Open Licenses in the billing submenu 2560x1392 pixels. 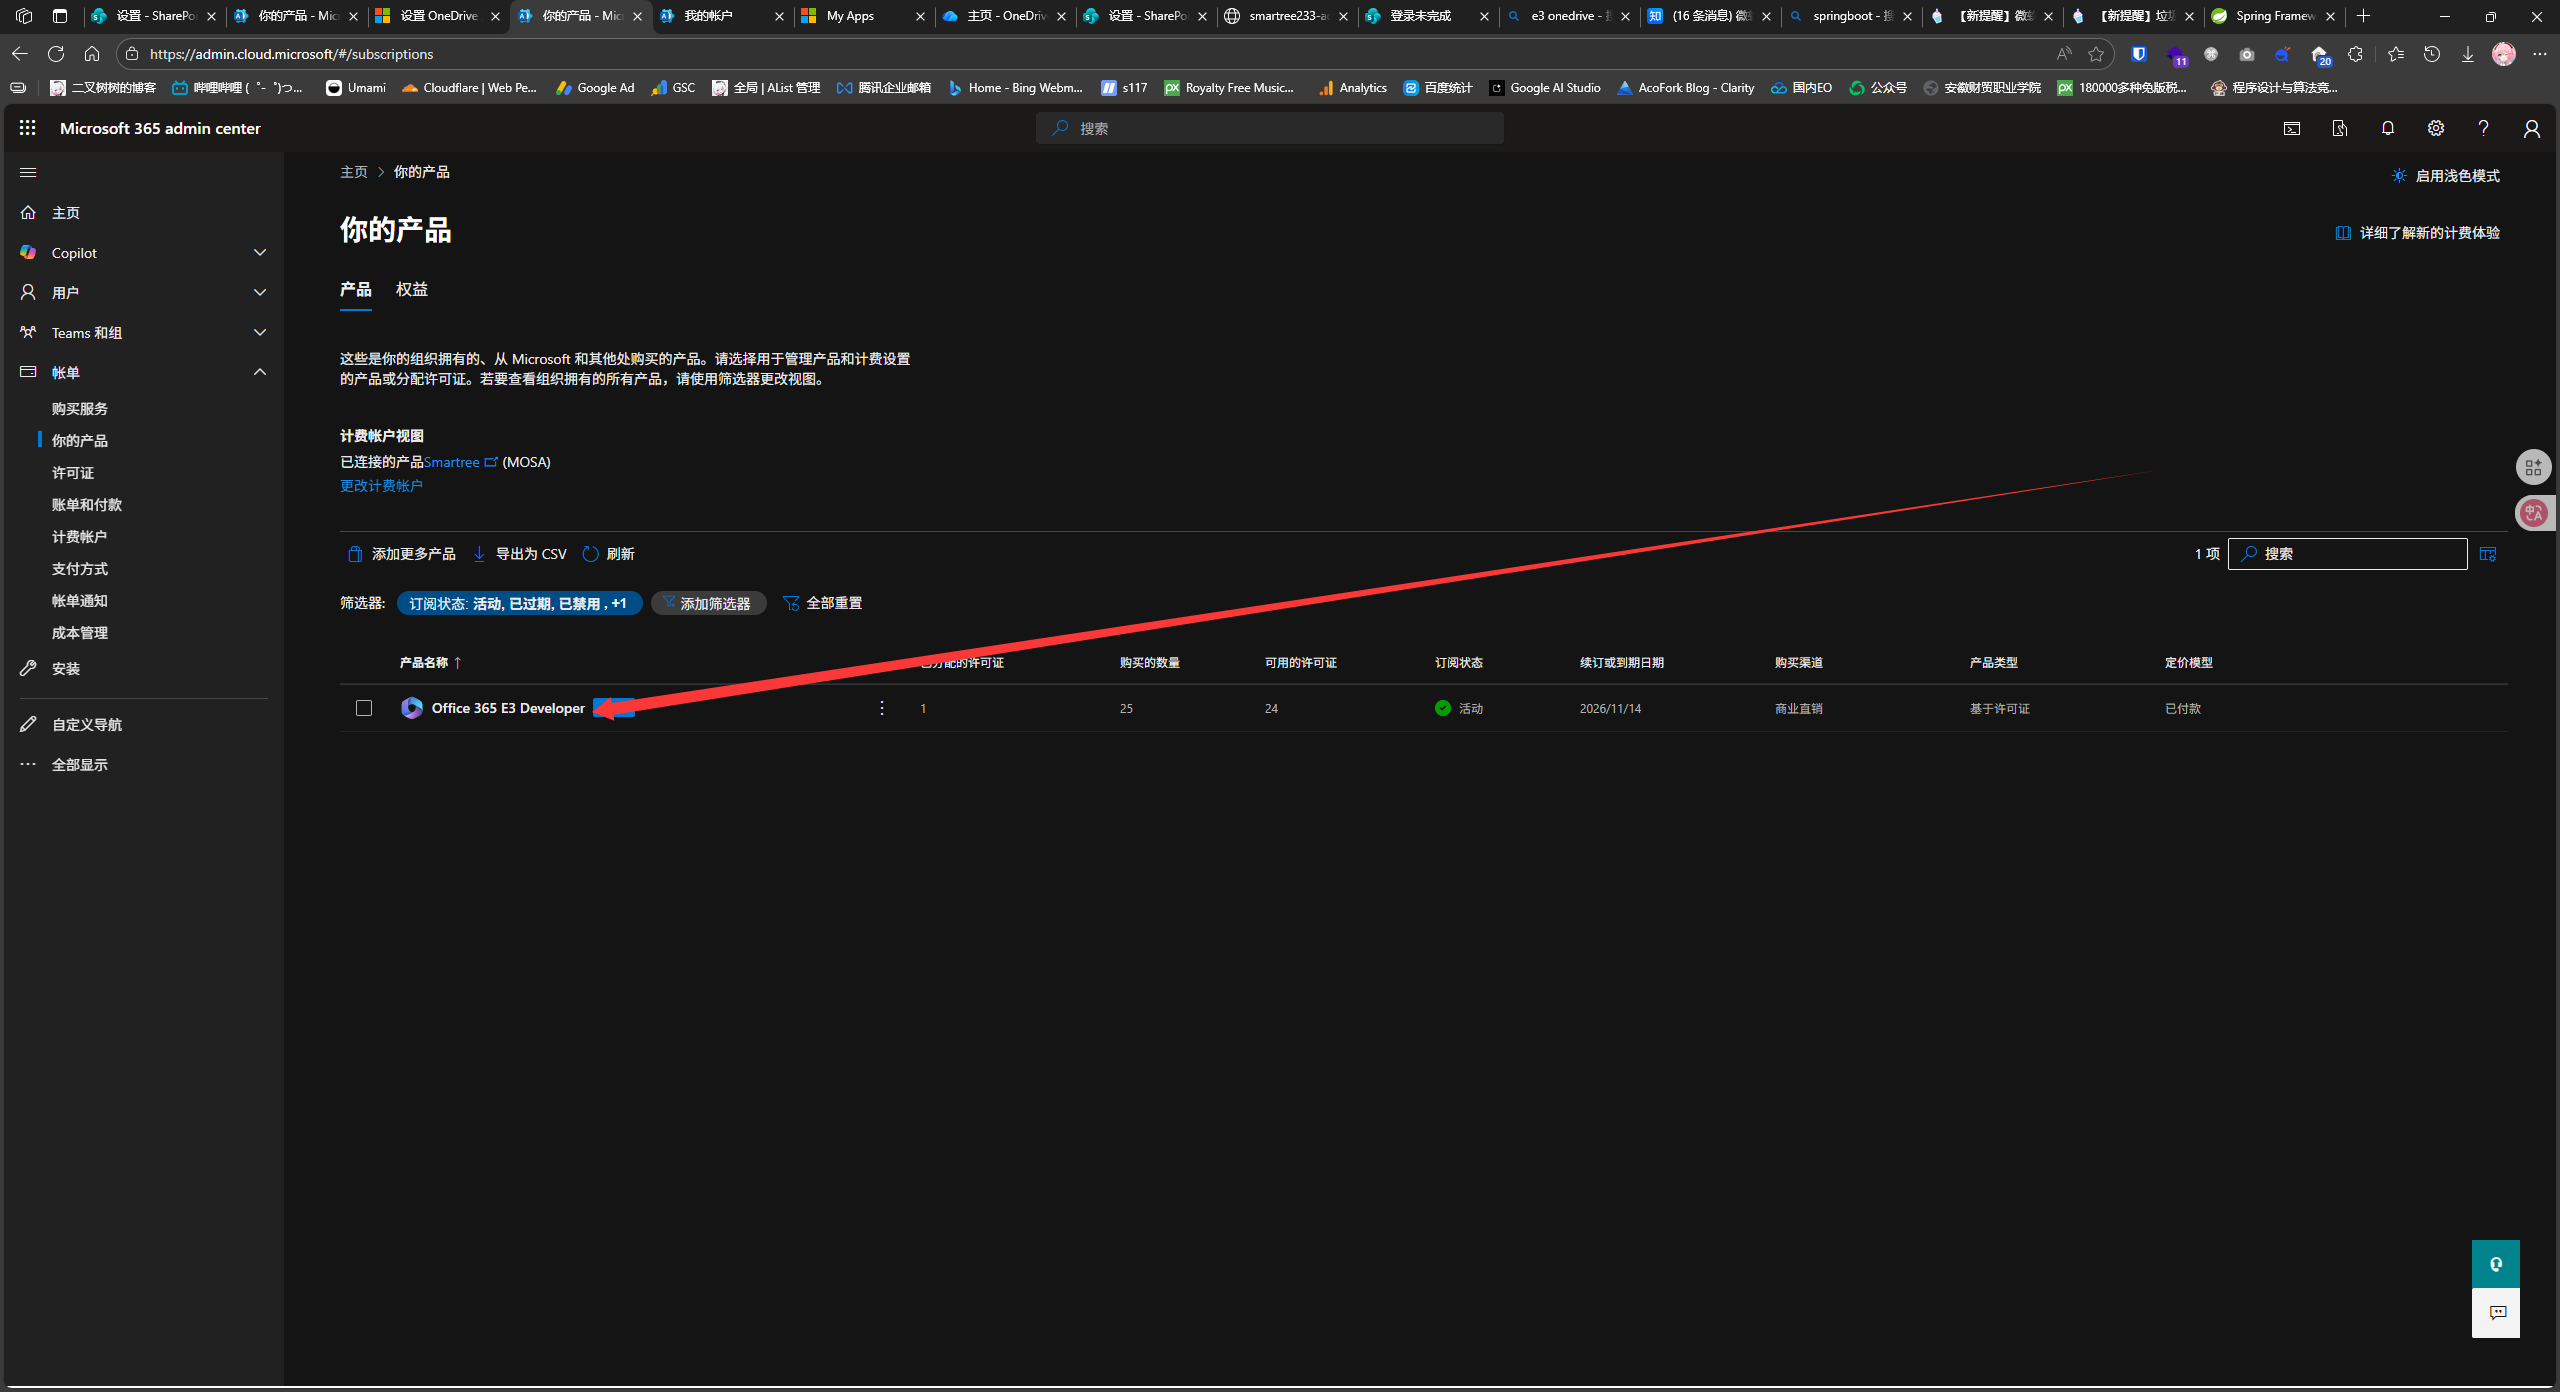[73, 473]
